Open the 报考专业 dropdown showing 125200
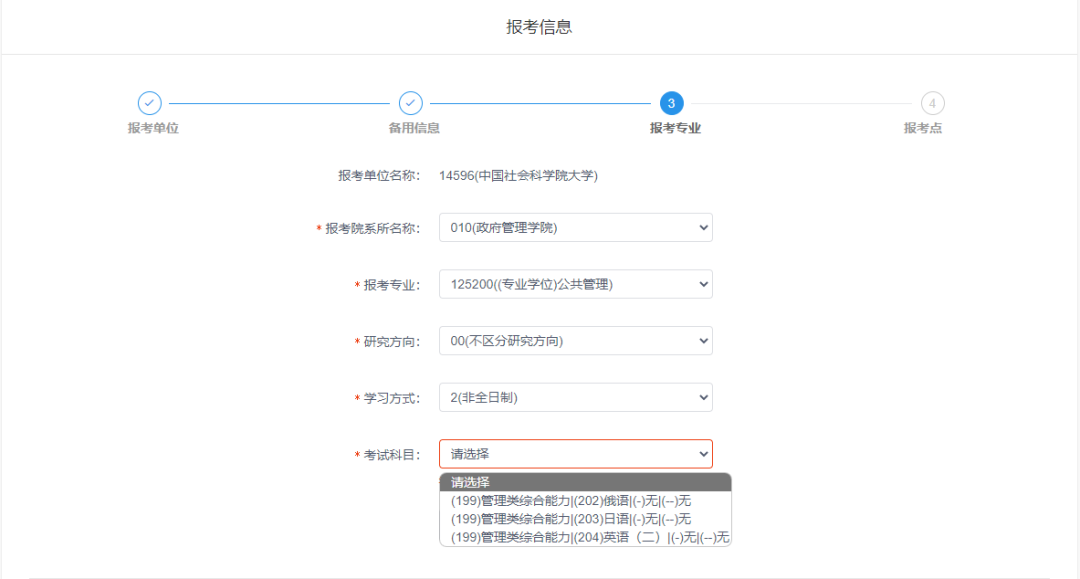This screenshot has height=579, width=1080. (x=576, y=284)
